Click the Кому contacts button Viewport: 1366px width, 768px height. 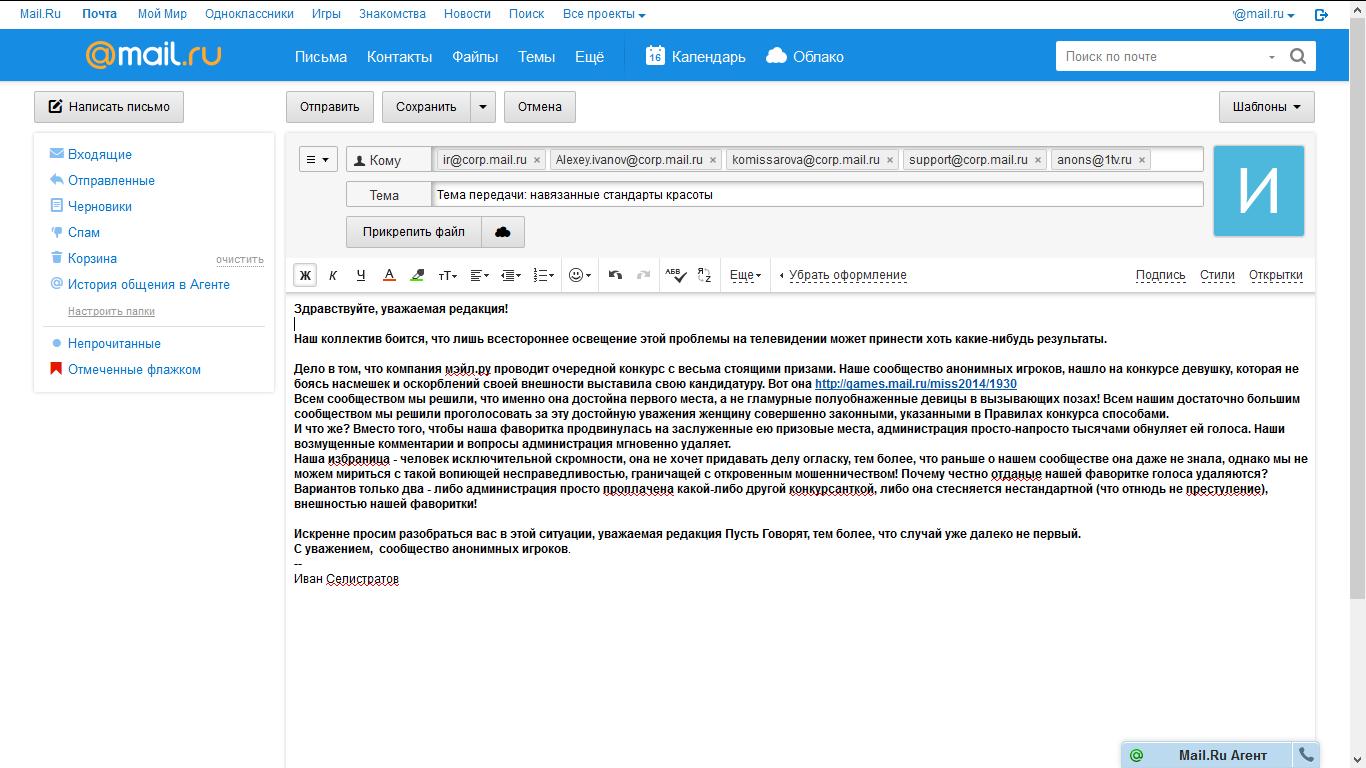389,160
